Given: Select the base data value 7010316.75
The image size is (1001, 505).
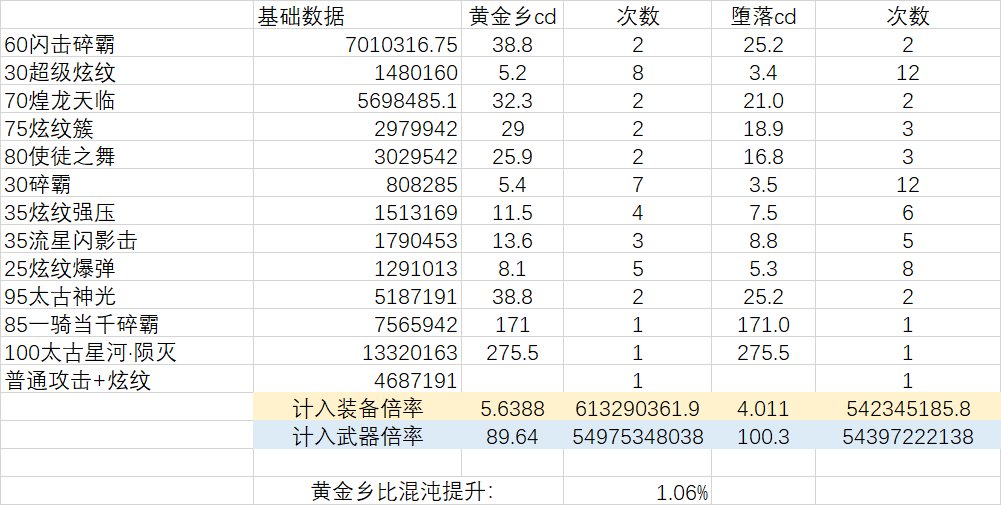Looking at the screenshot, I should tap(358, 43).
